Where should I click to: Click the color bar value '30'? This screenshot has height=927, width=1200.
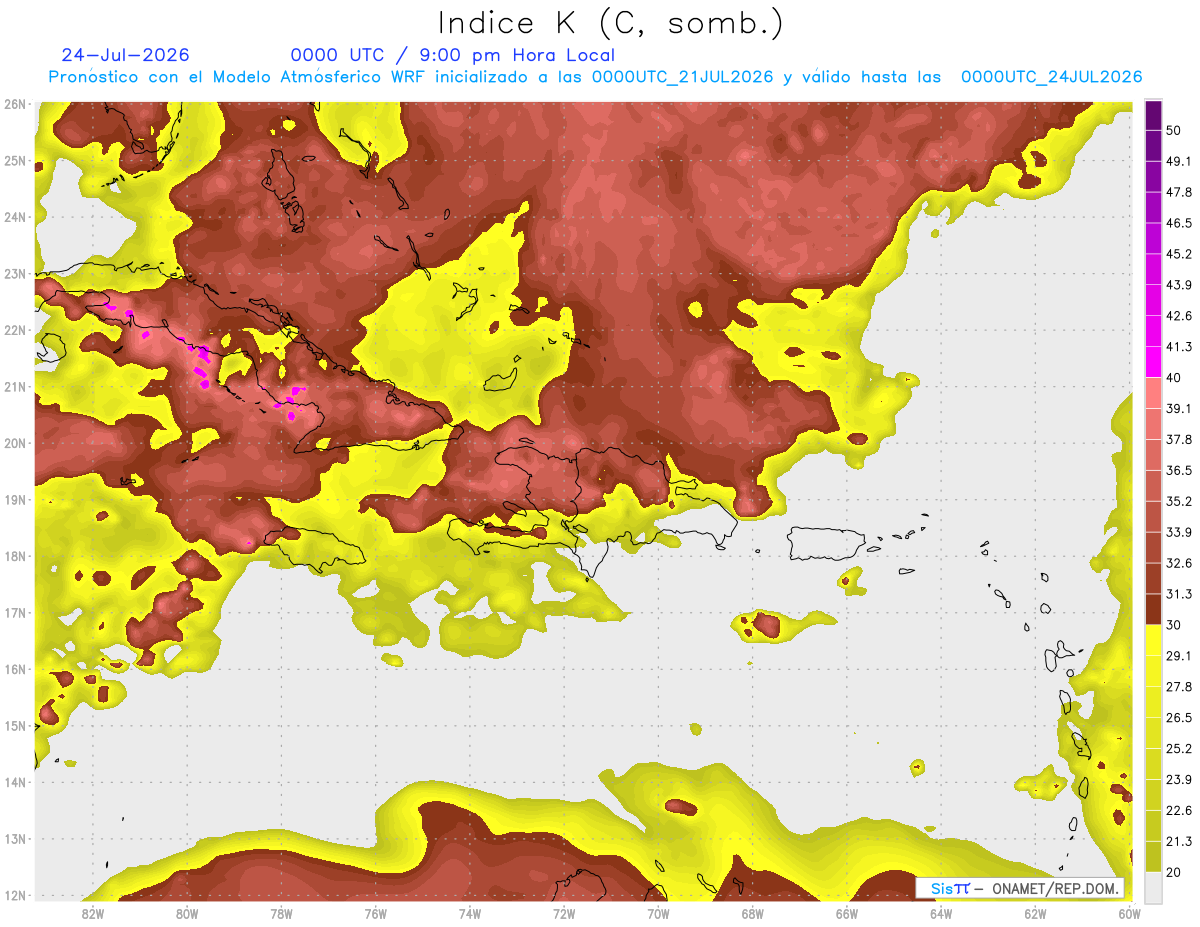point(1174,625)
